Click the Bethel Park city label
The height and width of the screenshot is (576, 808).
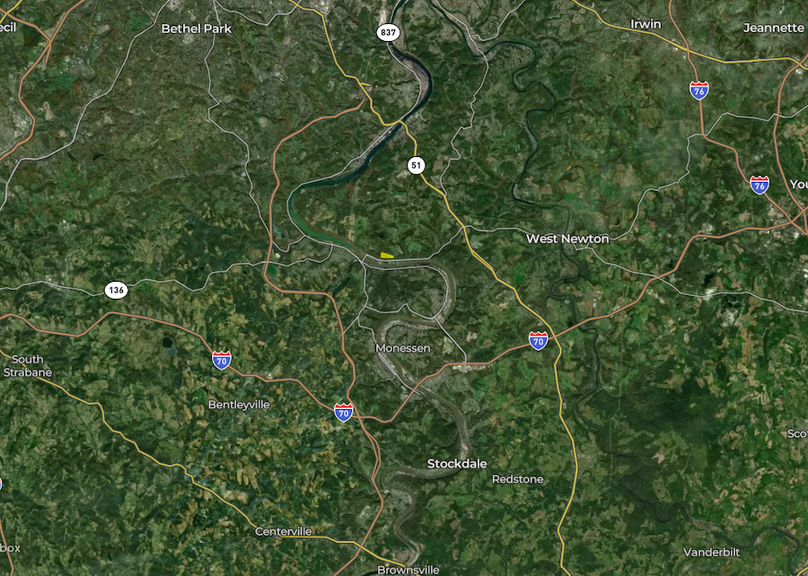click(196, 29)
